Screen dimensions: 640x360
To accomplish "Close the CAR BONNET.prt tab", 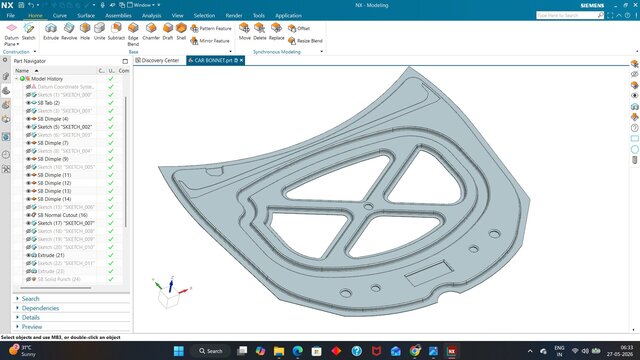I will pyautogui.click(x=241, y=60).
